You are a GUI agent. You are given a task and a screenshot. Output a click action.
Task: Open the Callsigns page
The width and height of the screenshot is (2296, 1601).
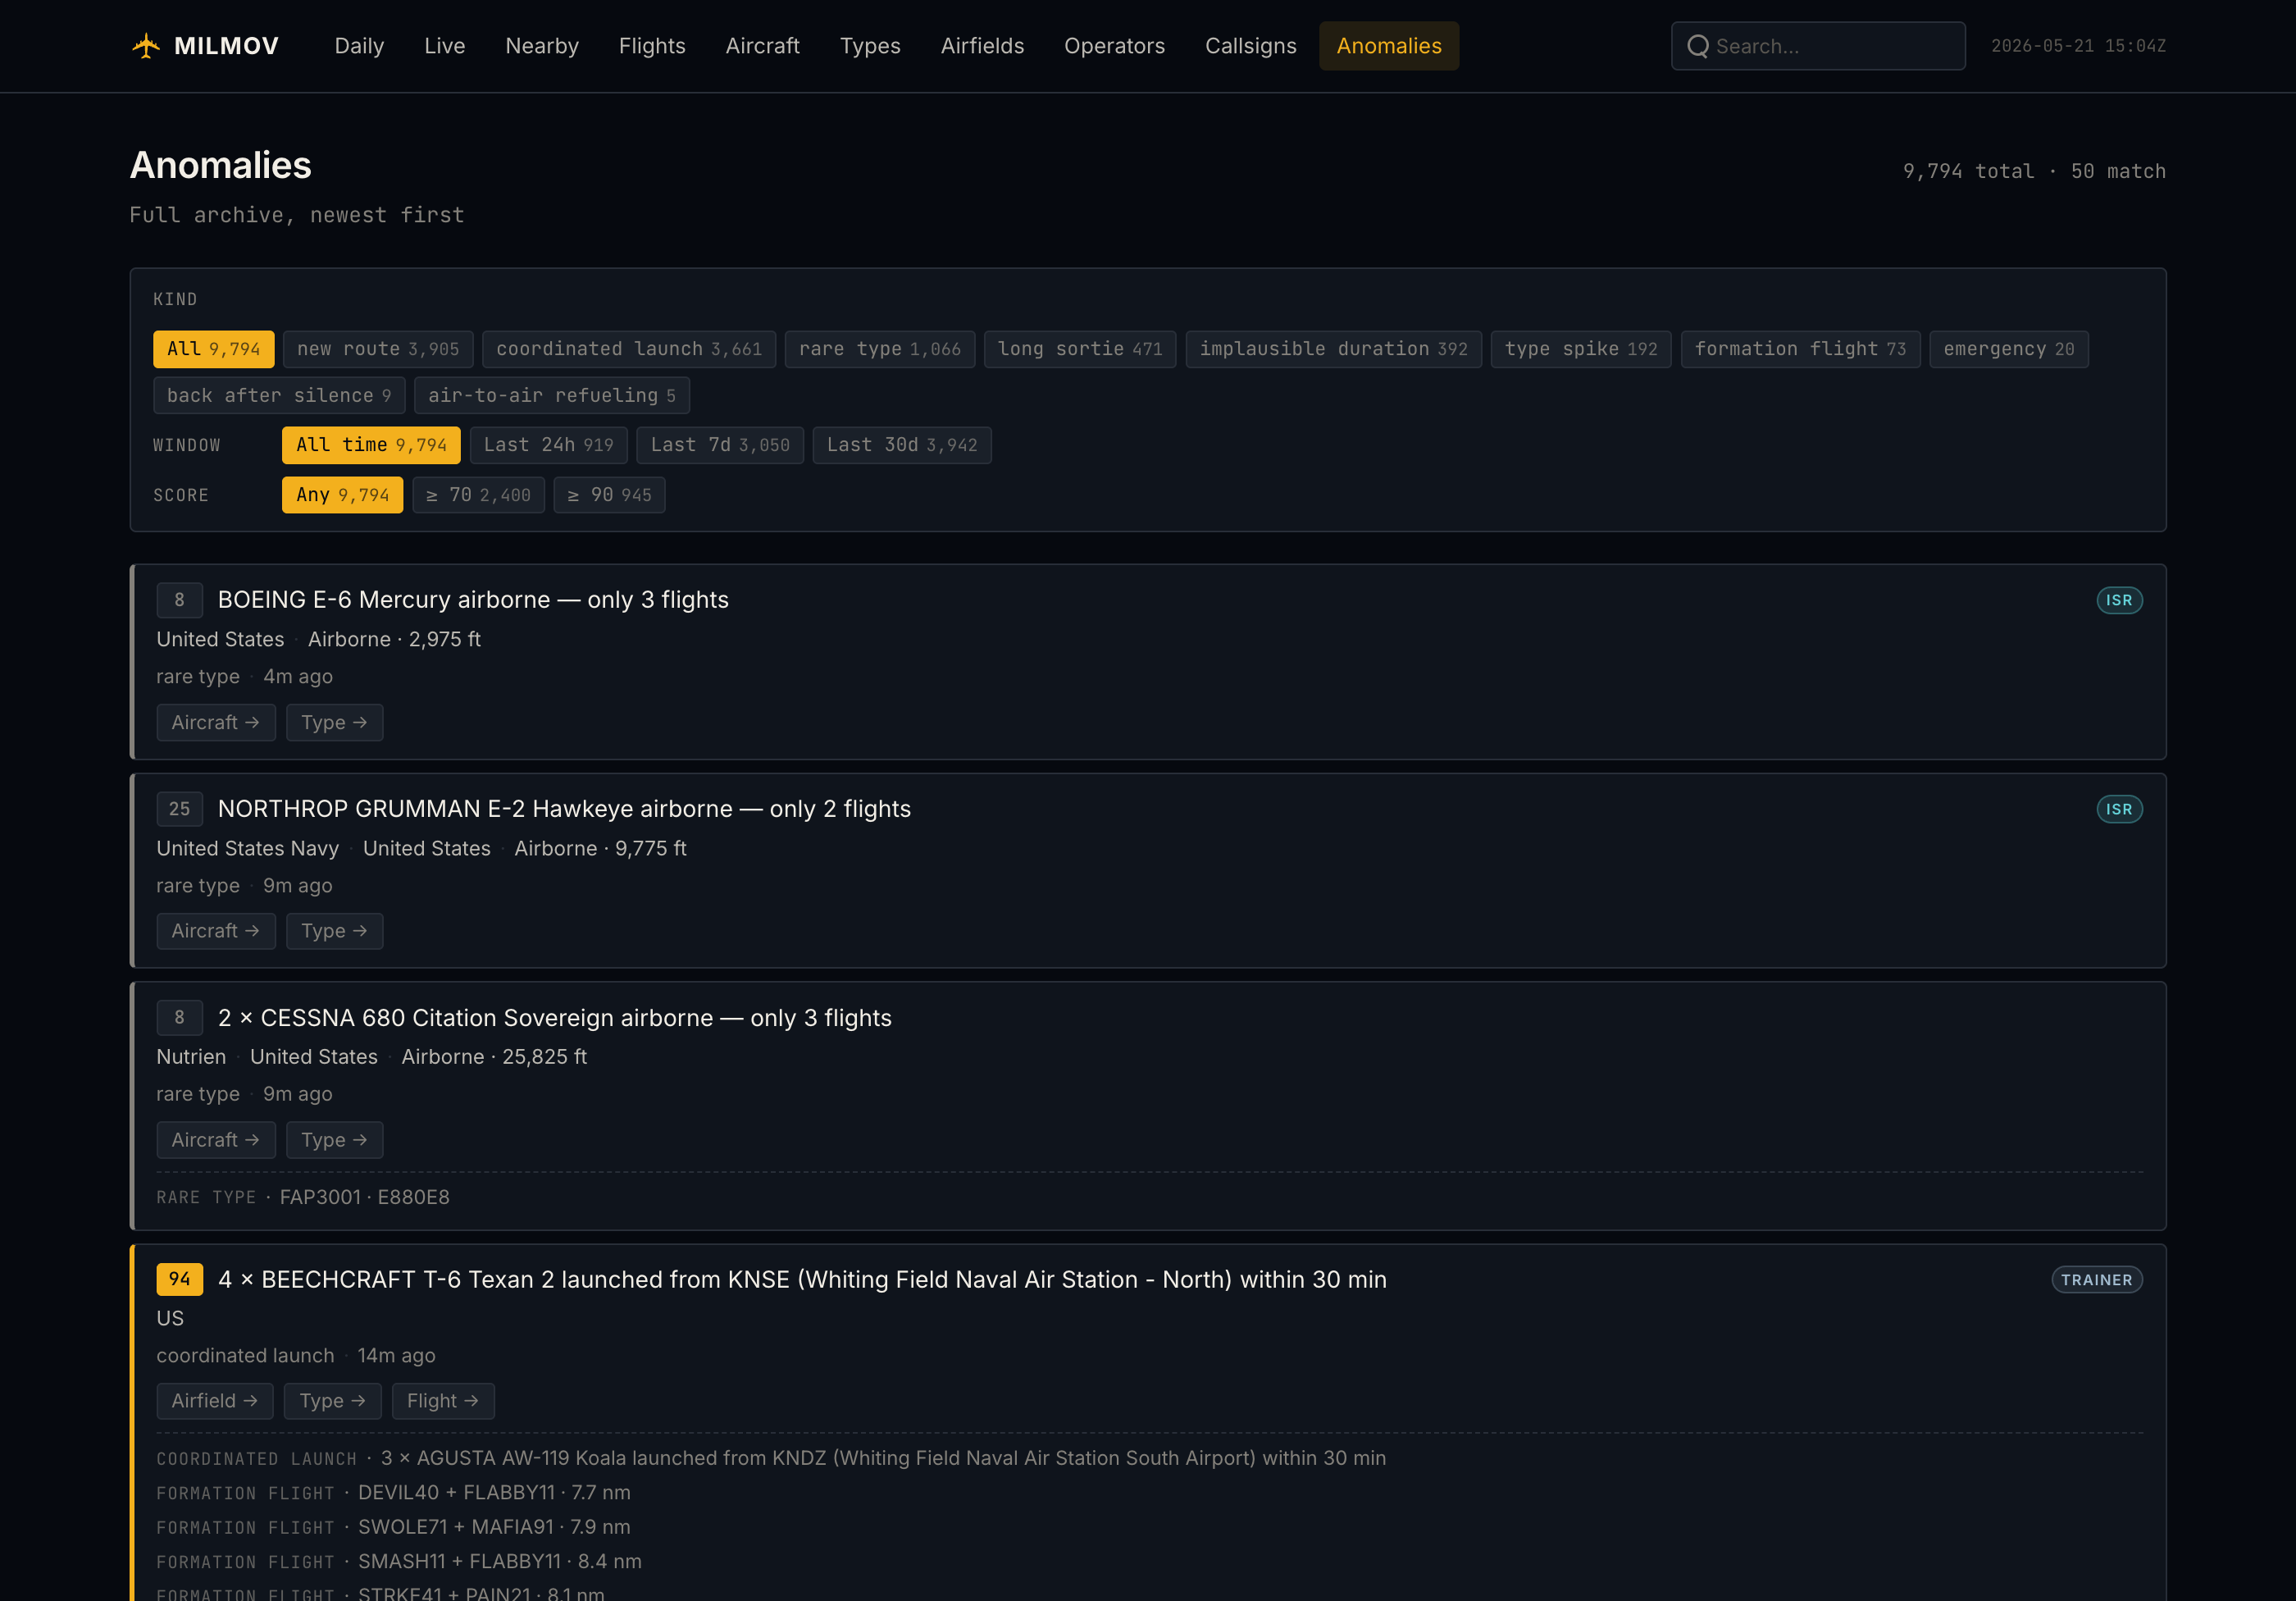pos(1250,46)
